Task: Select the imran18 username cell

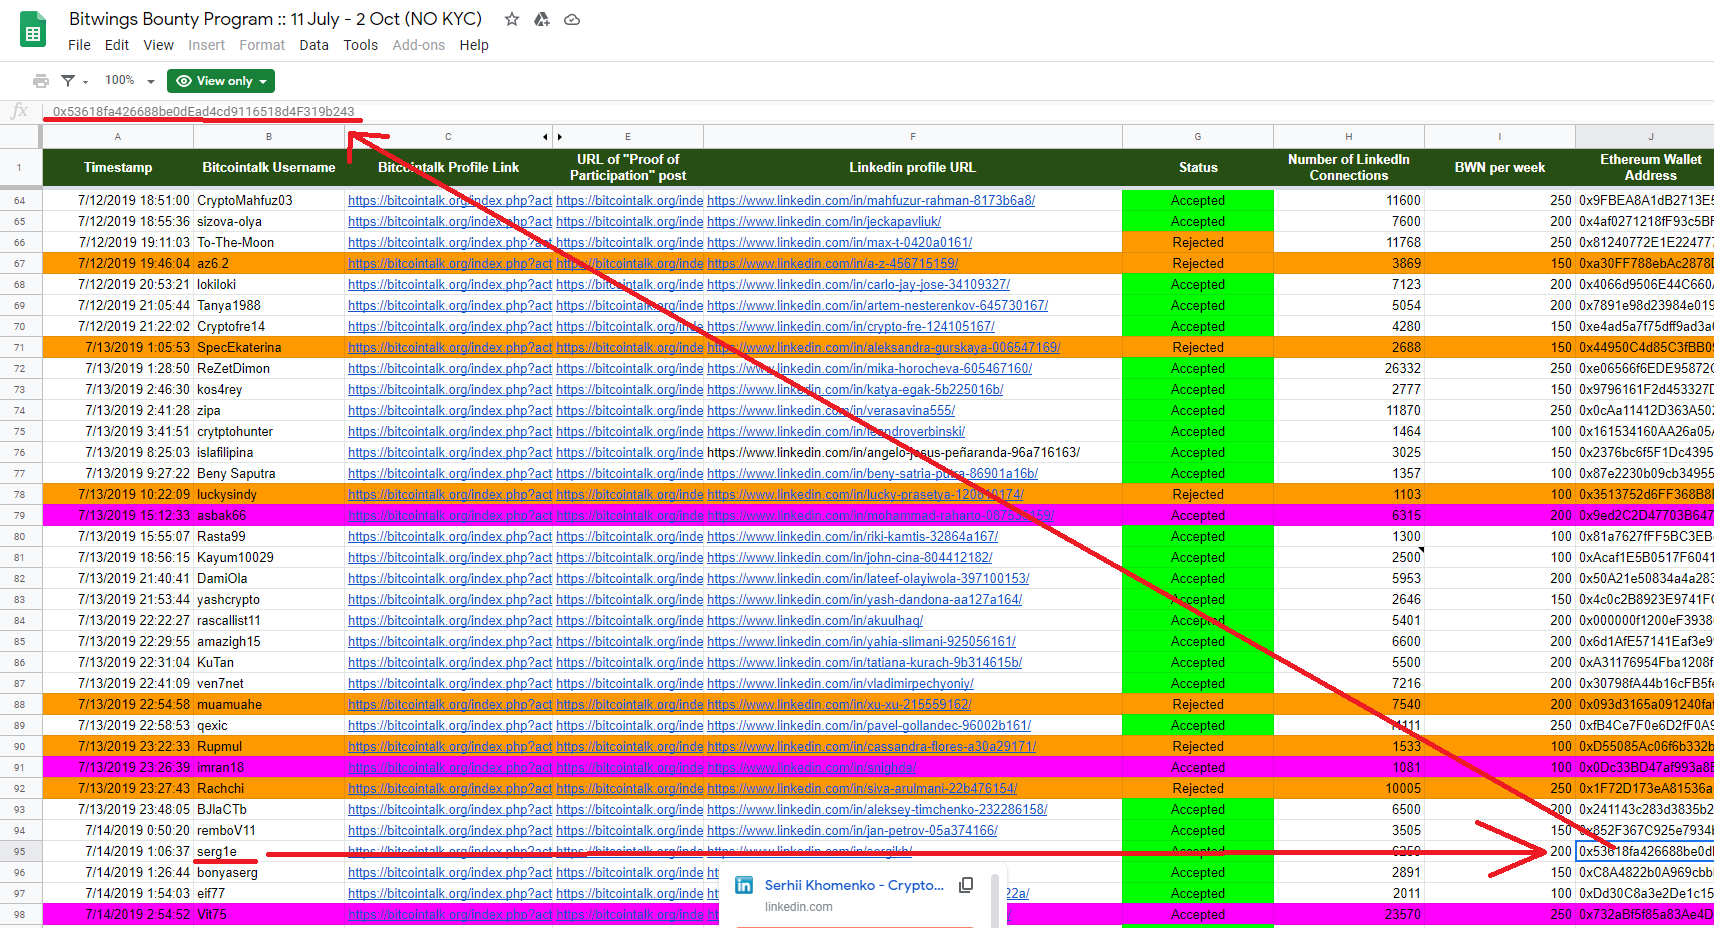Action: pyautogui.click(x=269, y=767)
